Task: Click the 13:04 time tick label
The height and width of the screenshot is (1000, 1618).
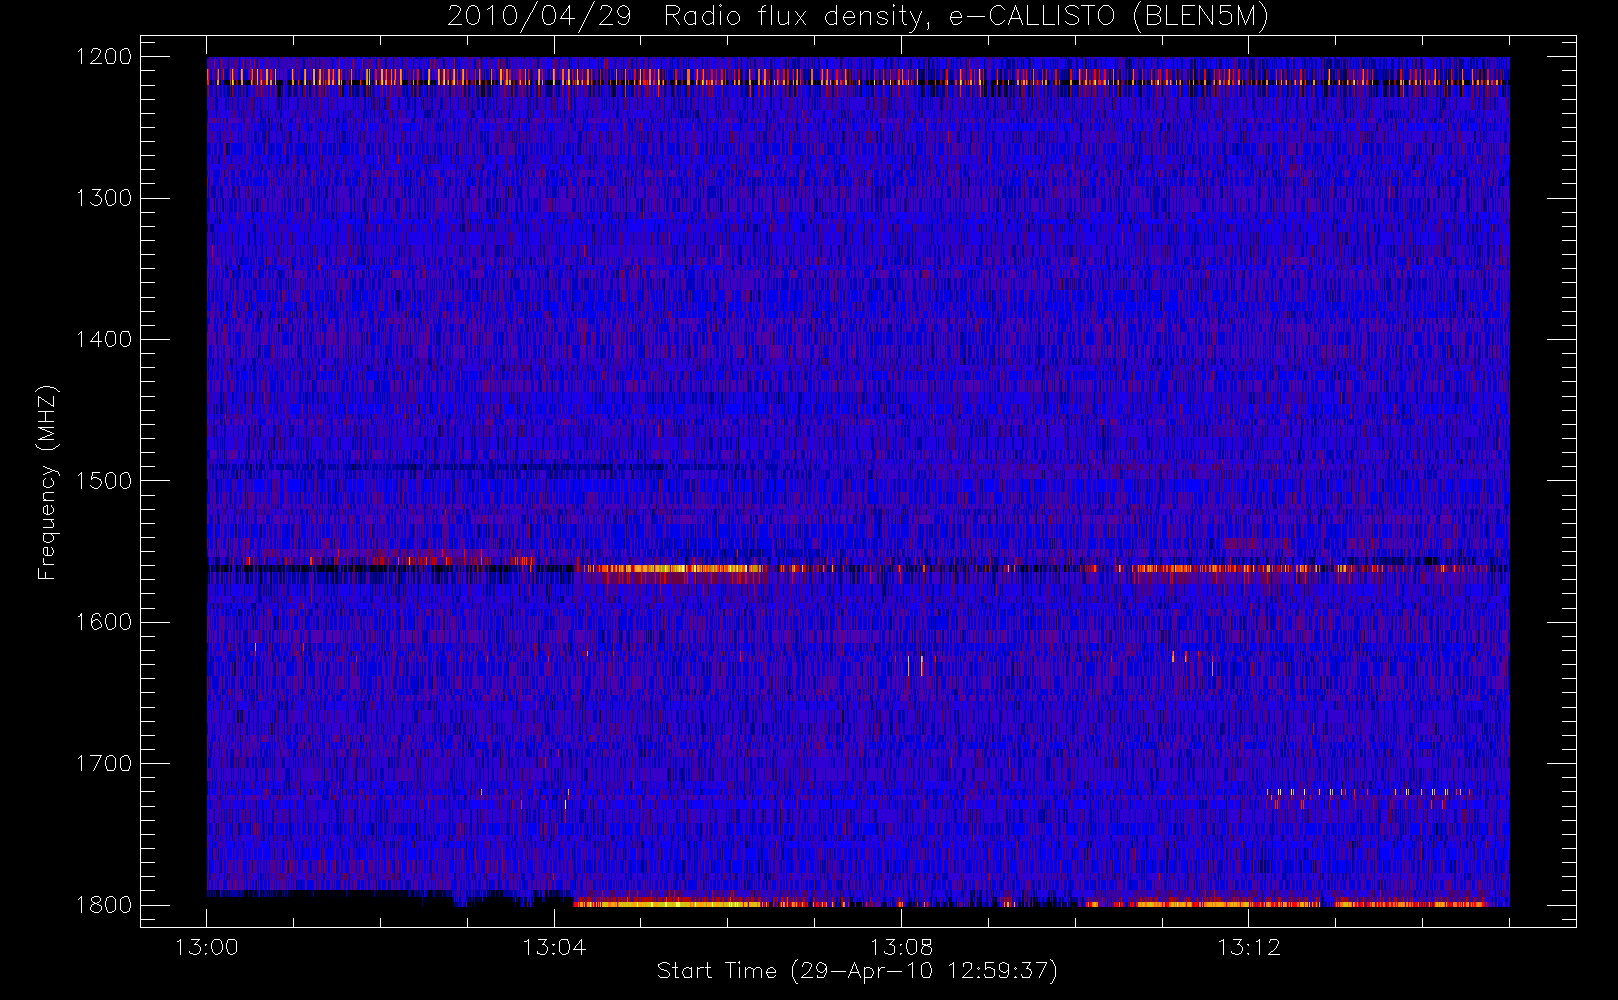Action: 554,947
